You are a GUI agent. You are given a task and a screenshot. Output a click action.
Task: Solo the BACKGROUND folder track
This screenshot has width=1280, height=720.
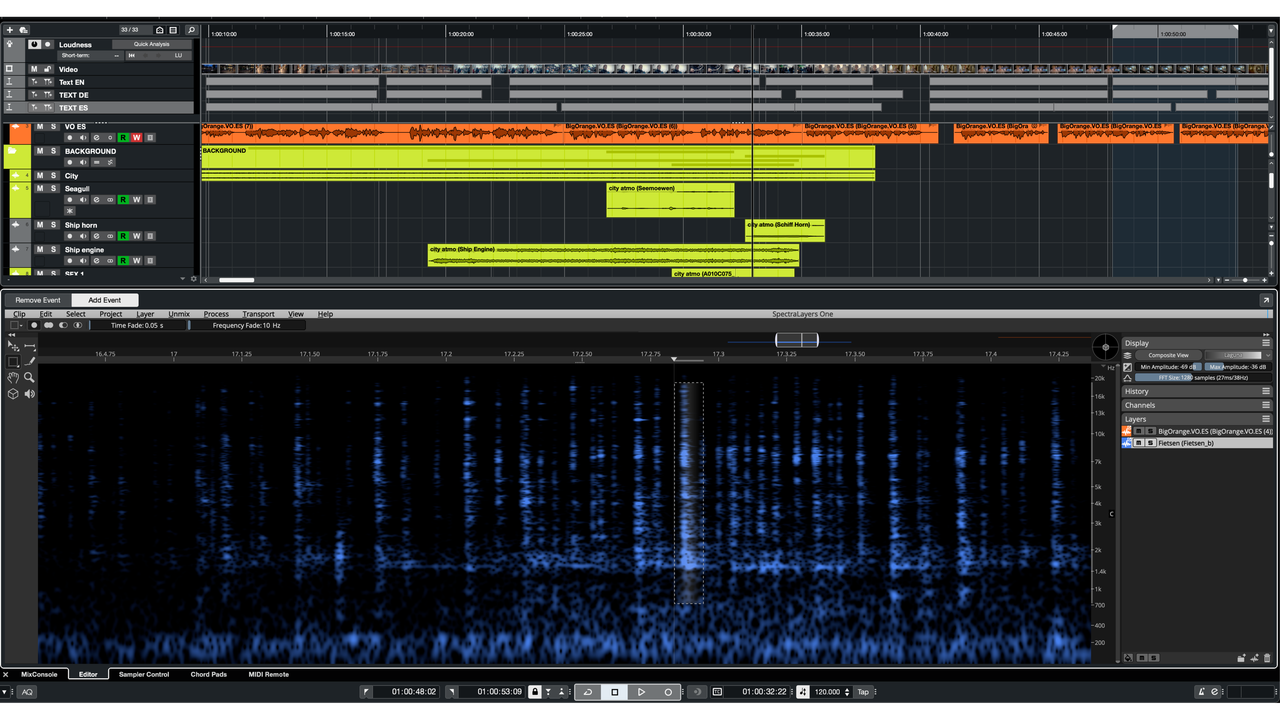point(53,151)
